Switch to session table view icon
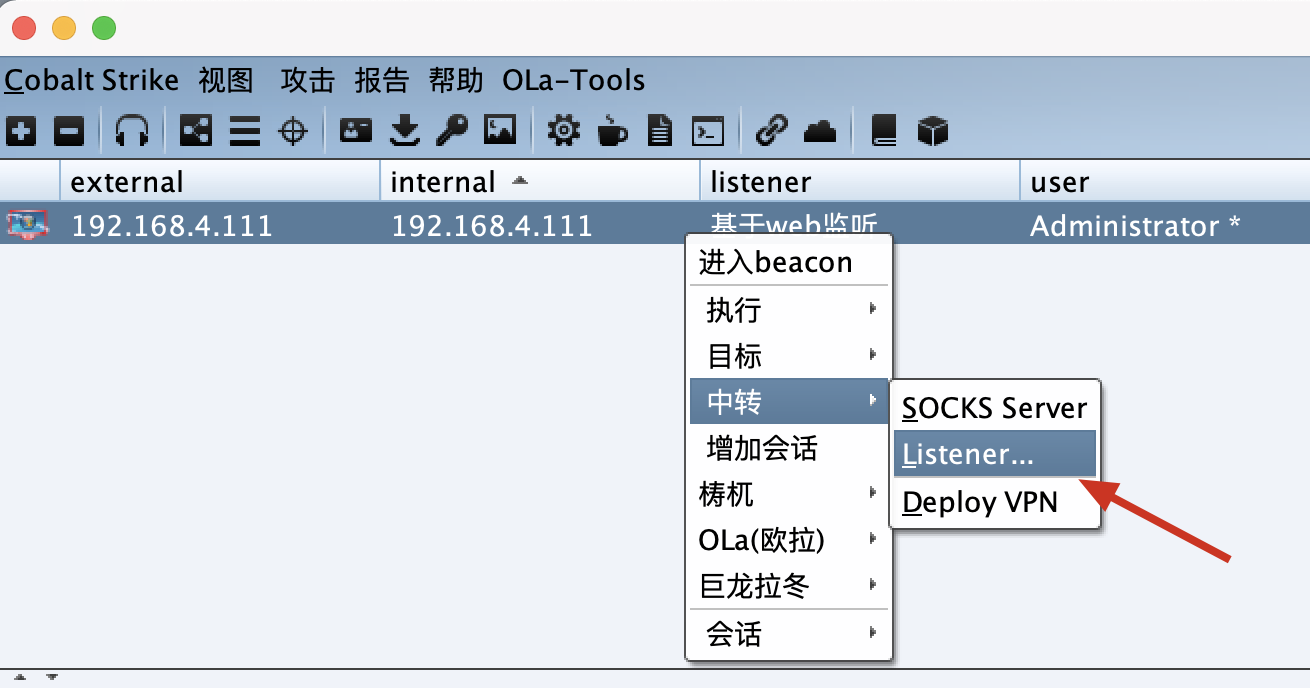This screenshot has height=688, width=1310. point(245,130)
